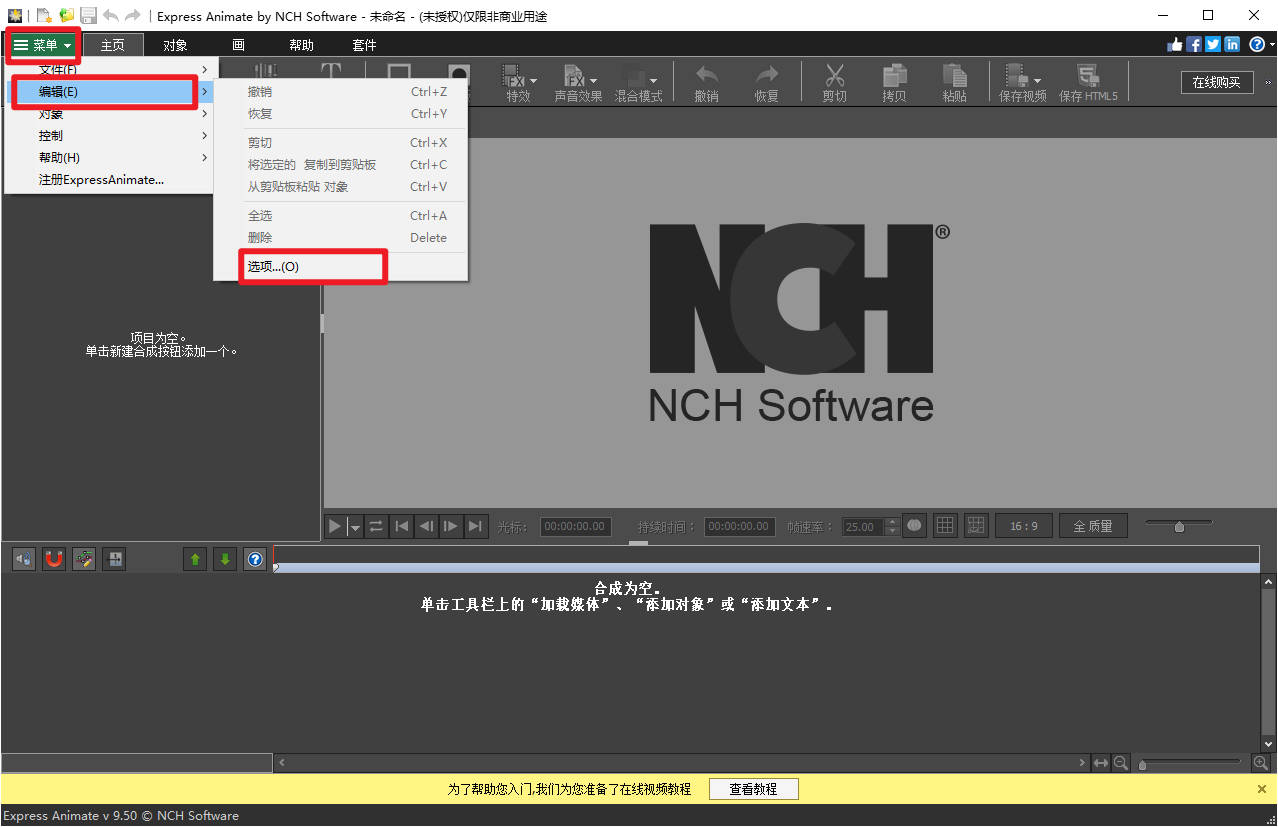
Task: Click the 恢复 redo toolbar icon
Action: coord(767,84)
